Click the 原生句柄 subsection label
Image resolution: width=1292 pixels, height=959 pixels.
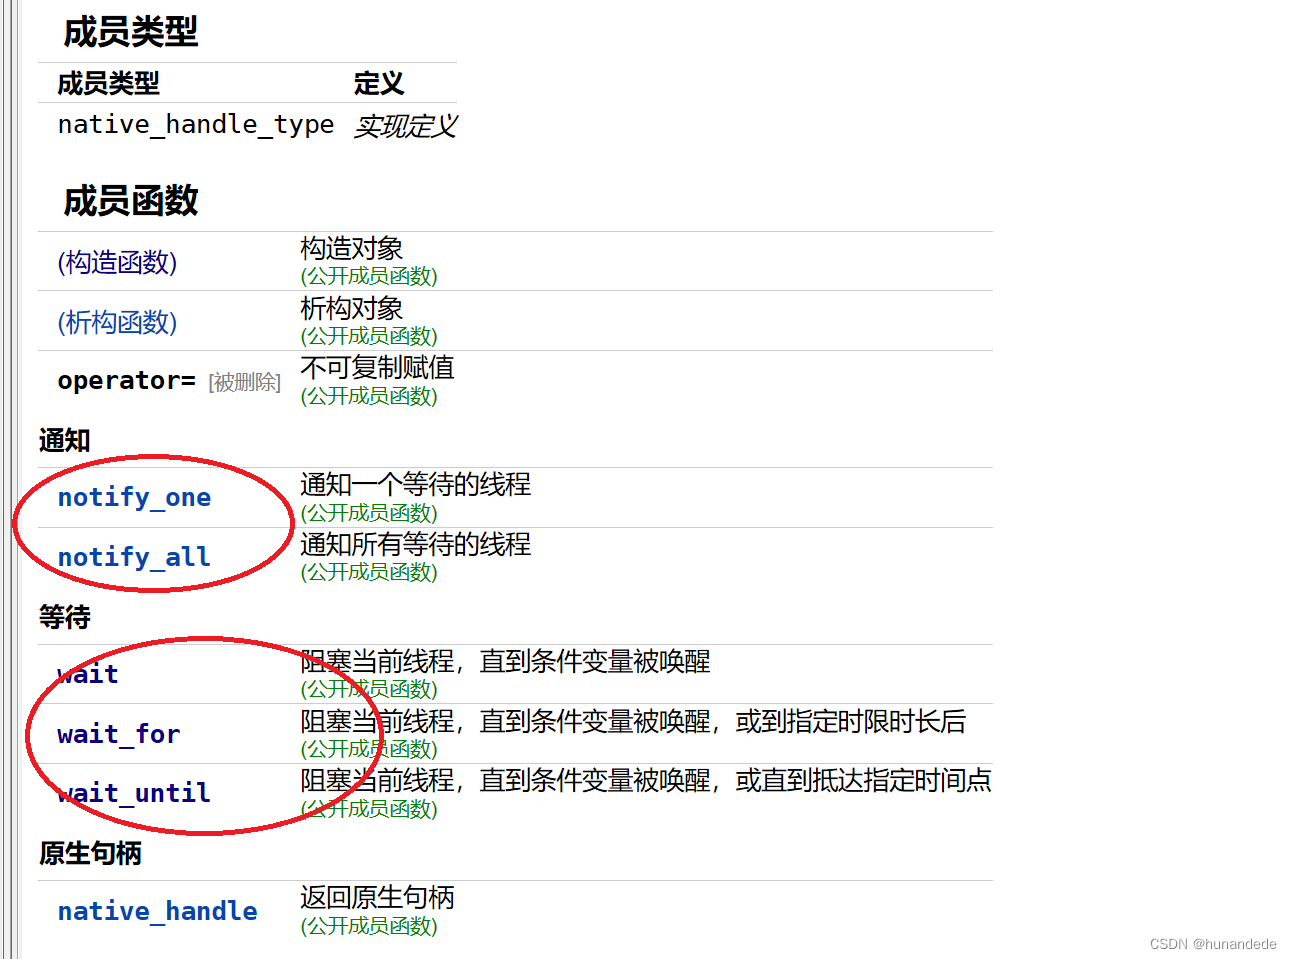pos(90,853)
